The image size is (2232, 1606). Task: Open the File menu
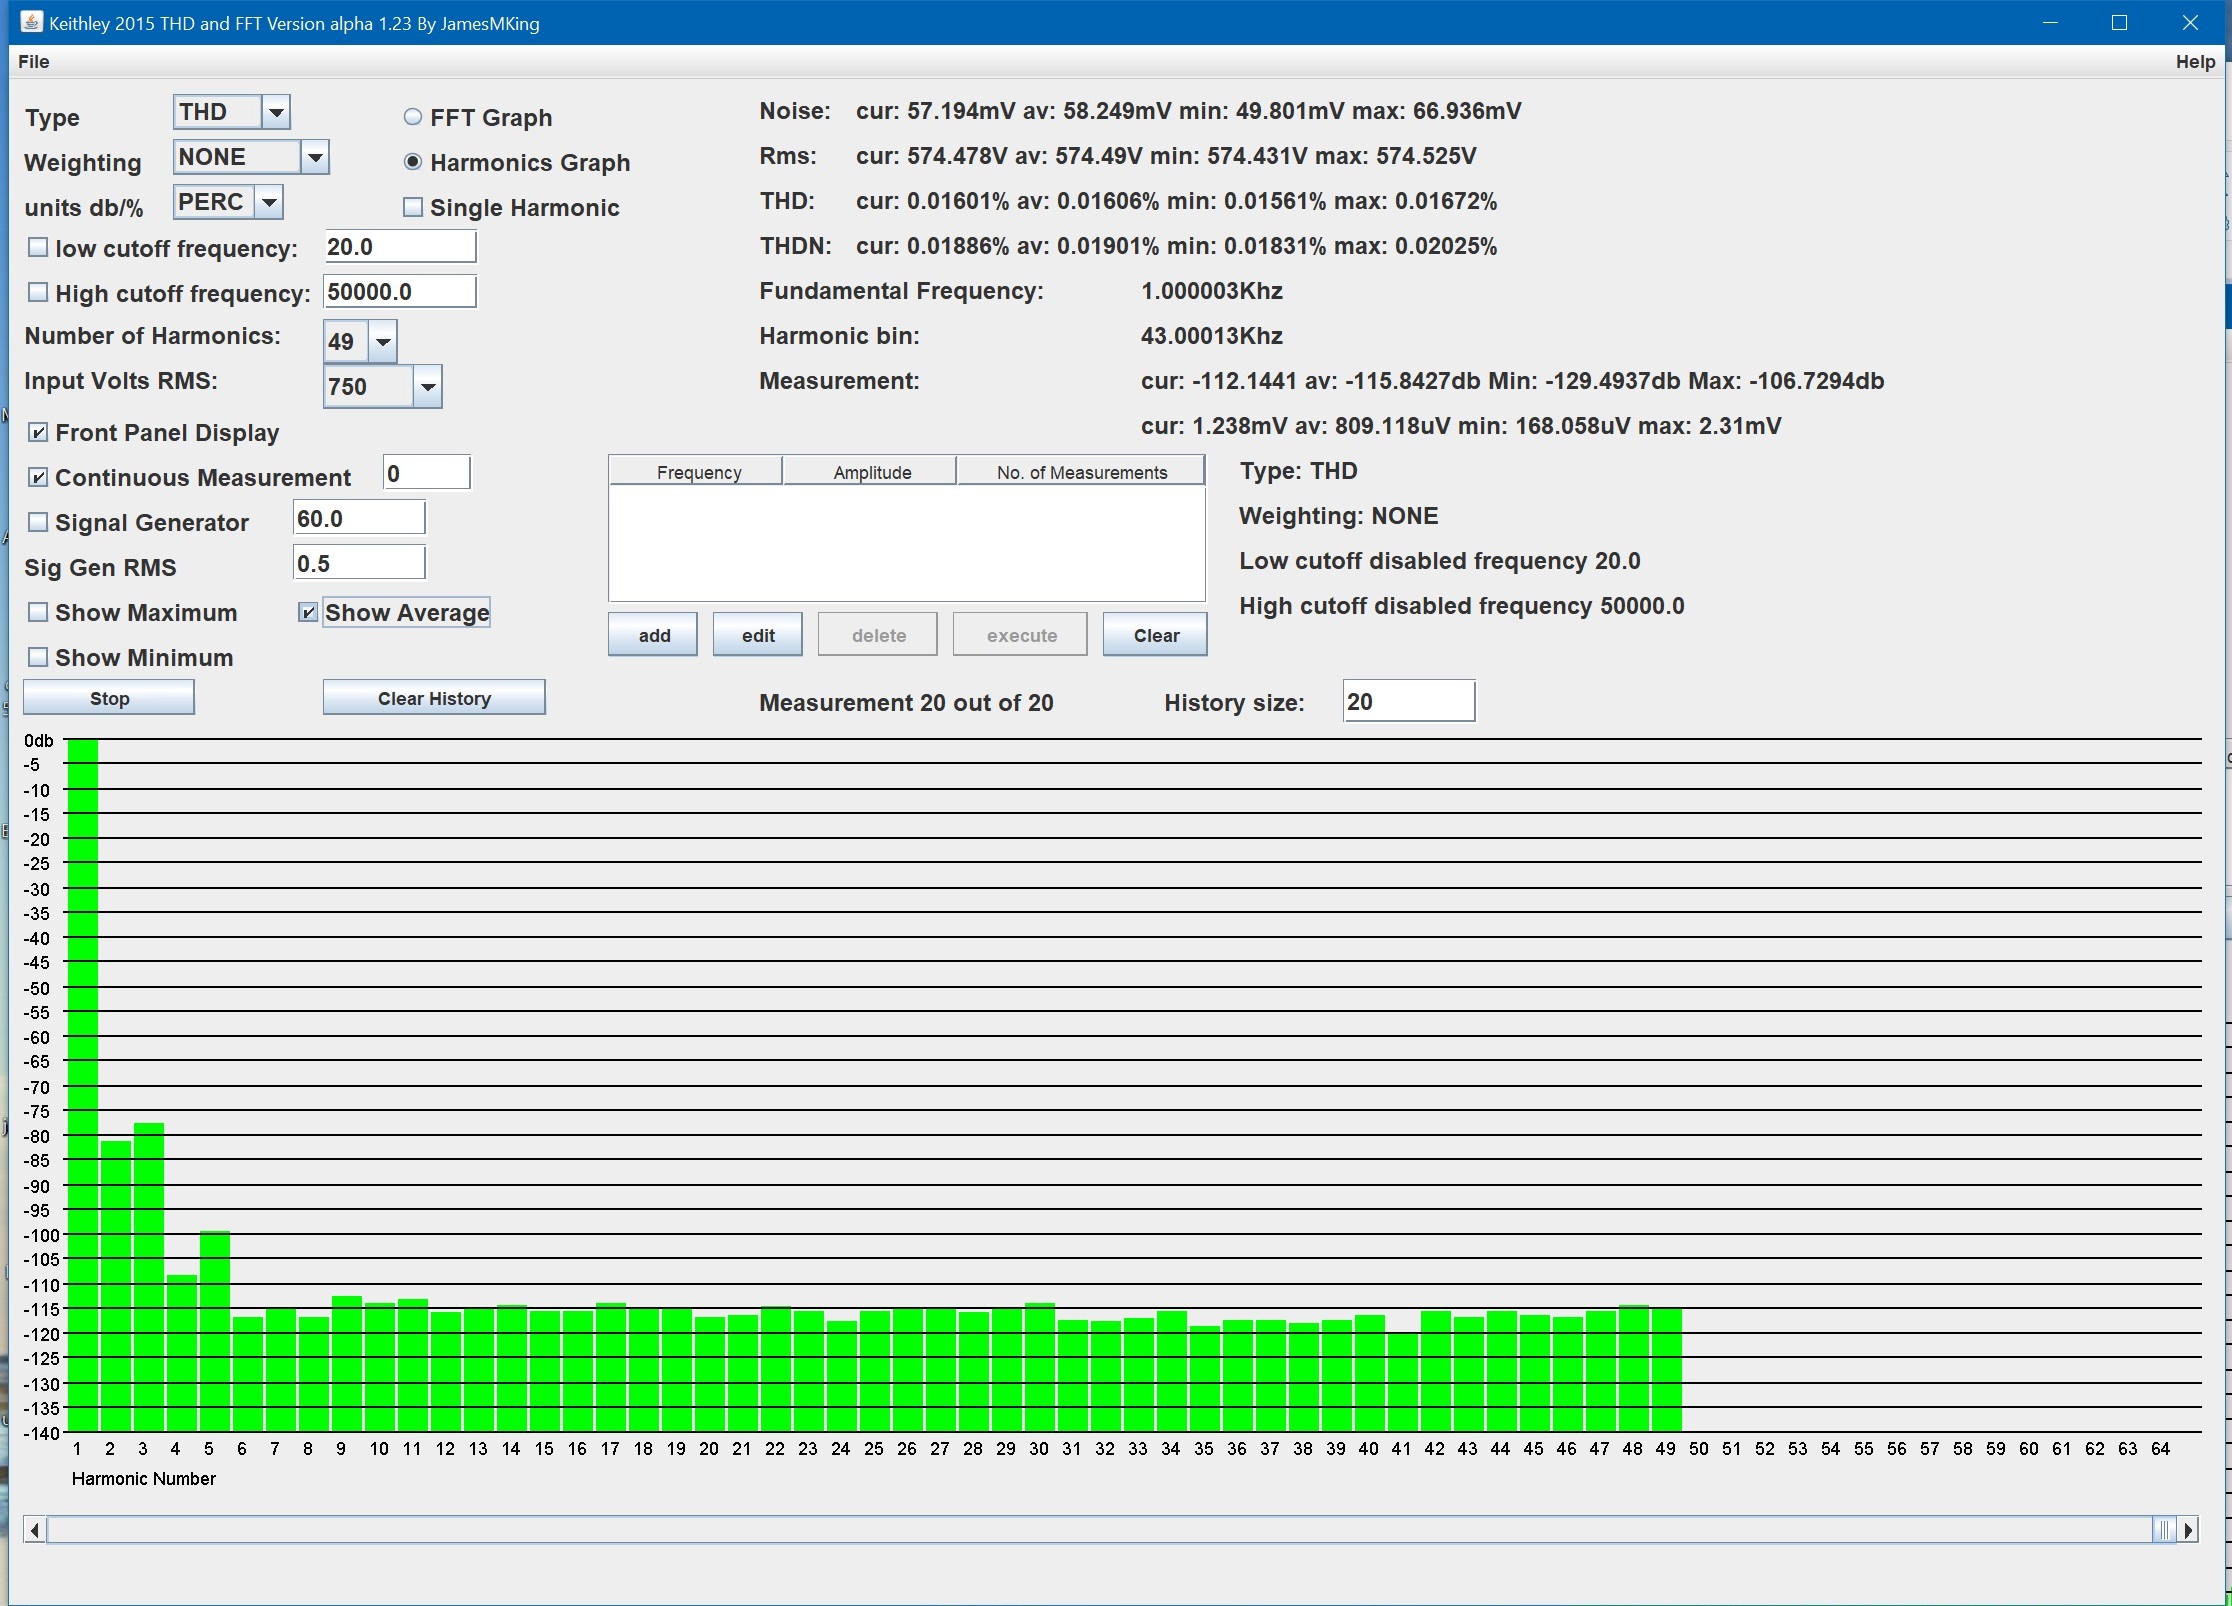click(34, 62)
